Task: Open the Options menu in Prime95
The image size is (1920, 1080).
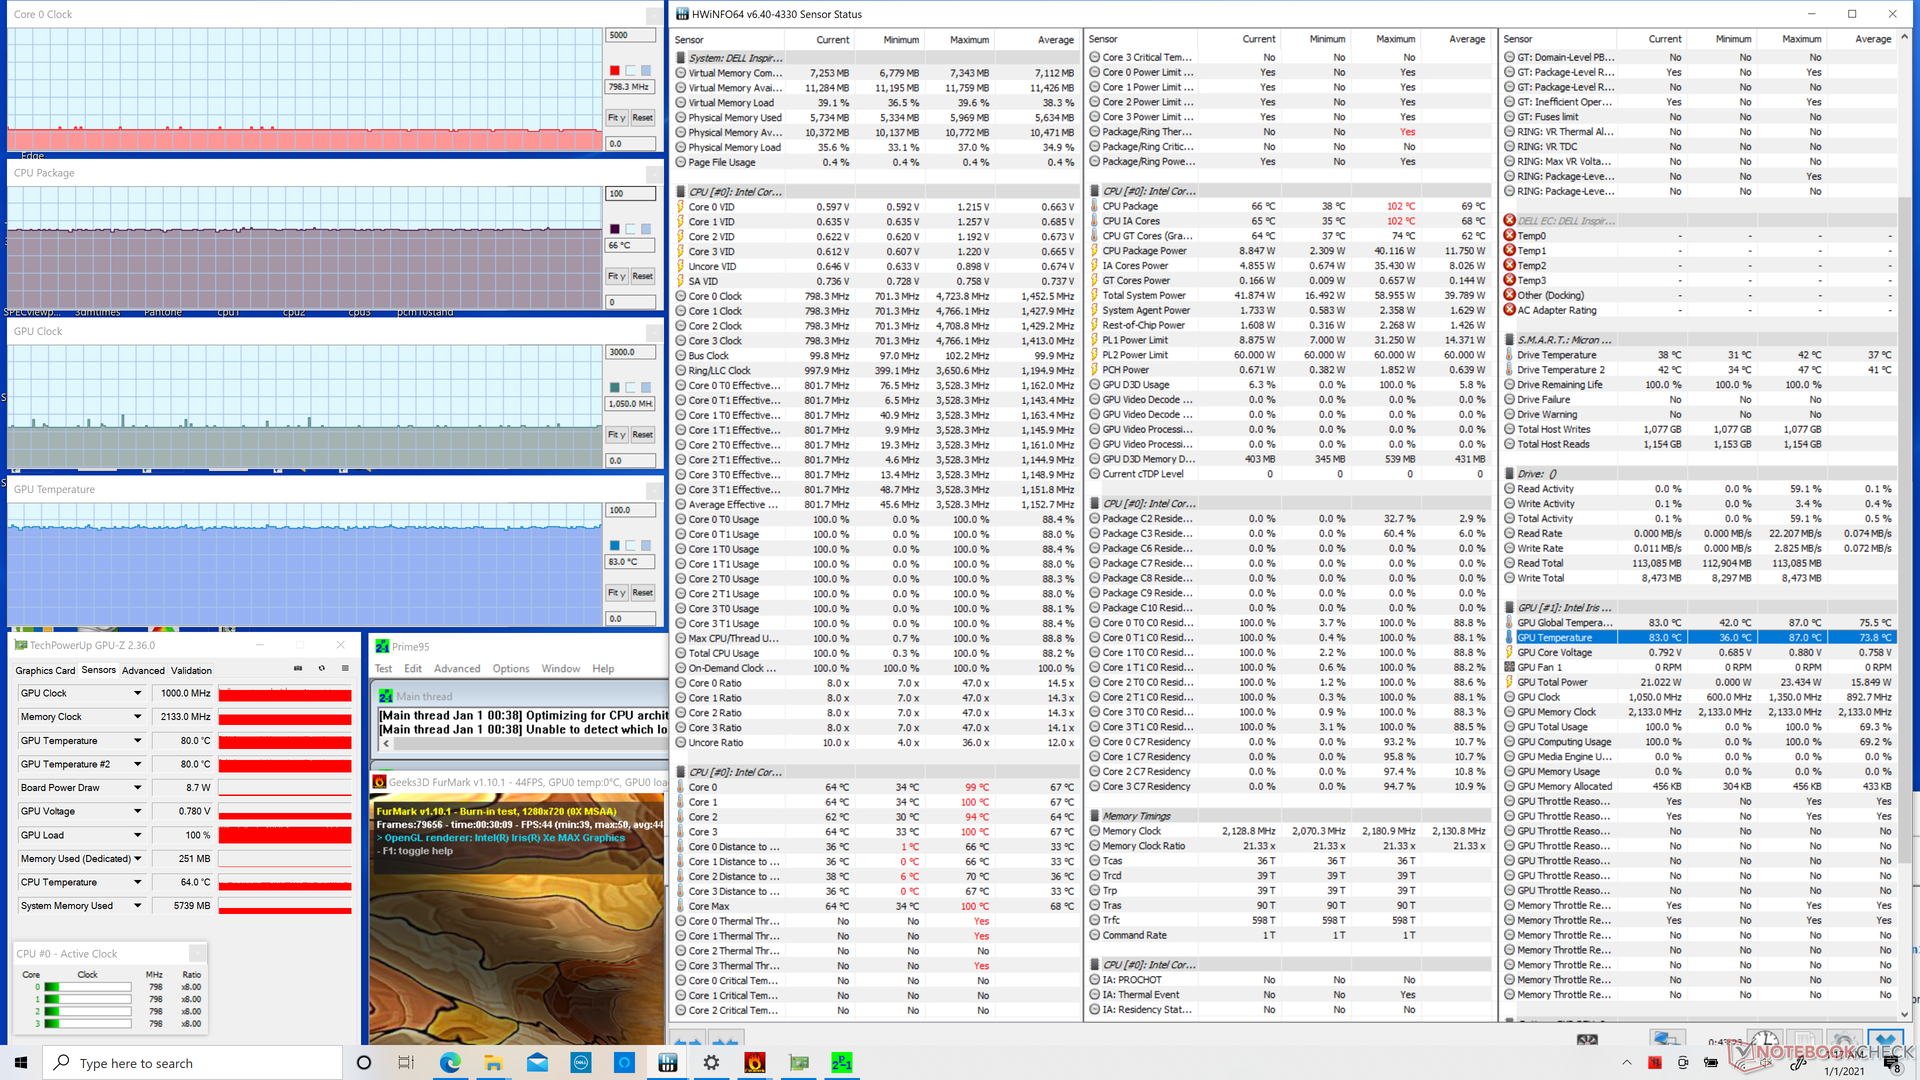Action: point(511,669)
